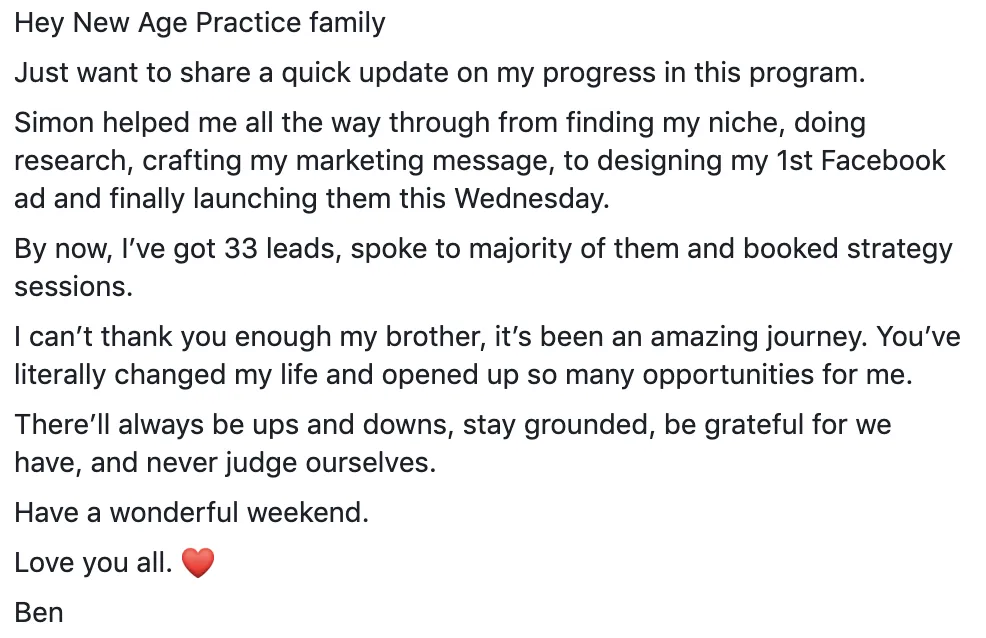Click the greeting 'Hey New Age Practice family'
986x638 pixels.
pos(200,23)
